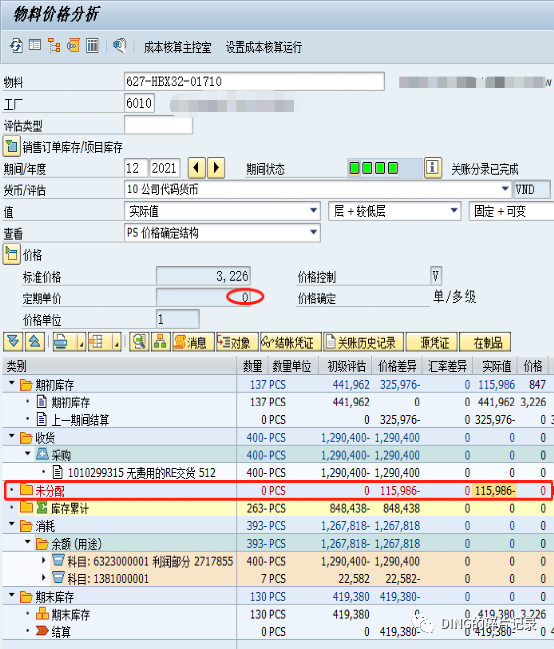Open the print options dropdown arrow
The height and width of the screenshot is (649, 554).
82,343
